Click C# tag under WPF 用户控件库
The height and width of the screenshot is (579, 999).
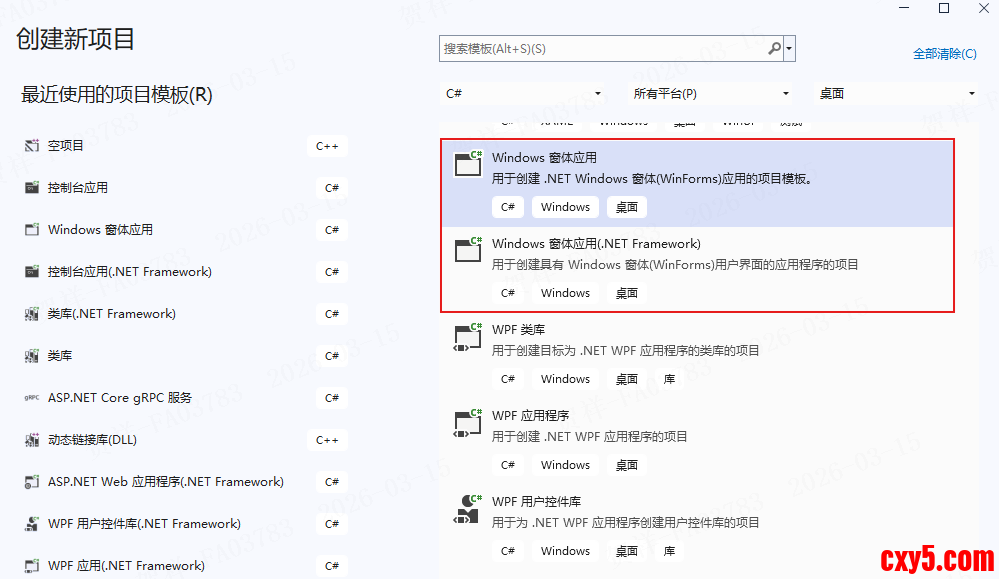(508, 551)
